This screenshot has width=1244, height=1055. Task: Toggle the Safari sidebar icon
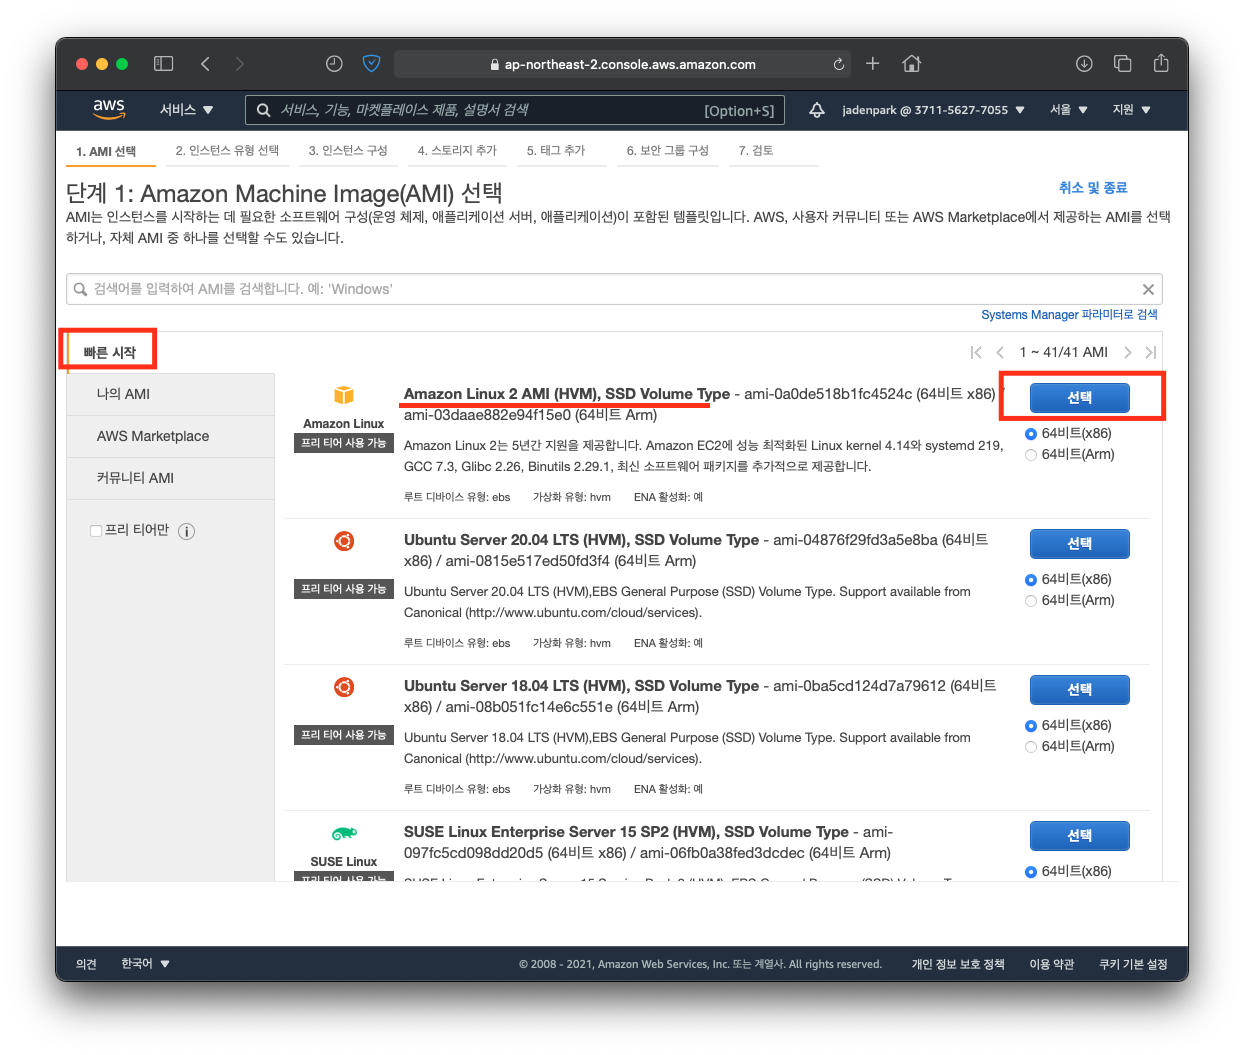click(x=163, y=64)
